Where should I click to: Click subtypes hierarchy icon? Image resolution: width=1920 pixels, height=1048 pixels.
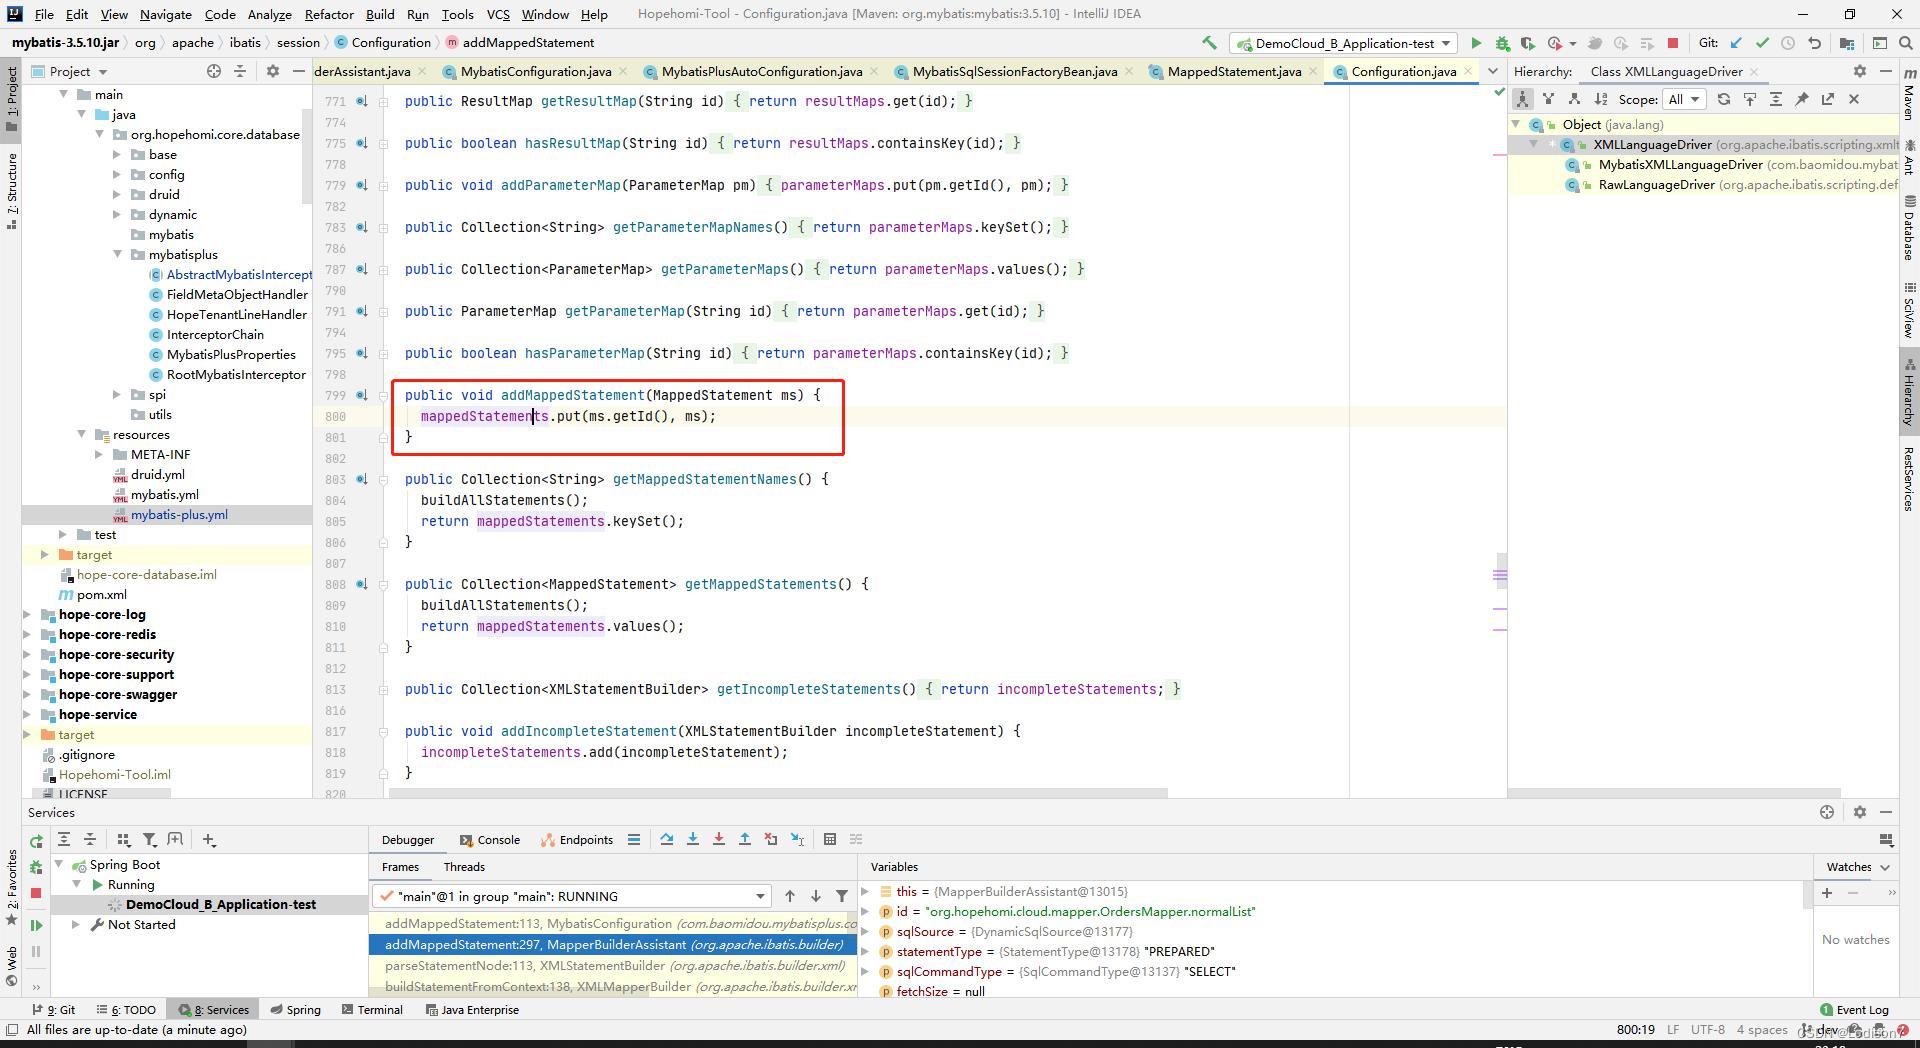(x=1574, y=99)
